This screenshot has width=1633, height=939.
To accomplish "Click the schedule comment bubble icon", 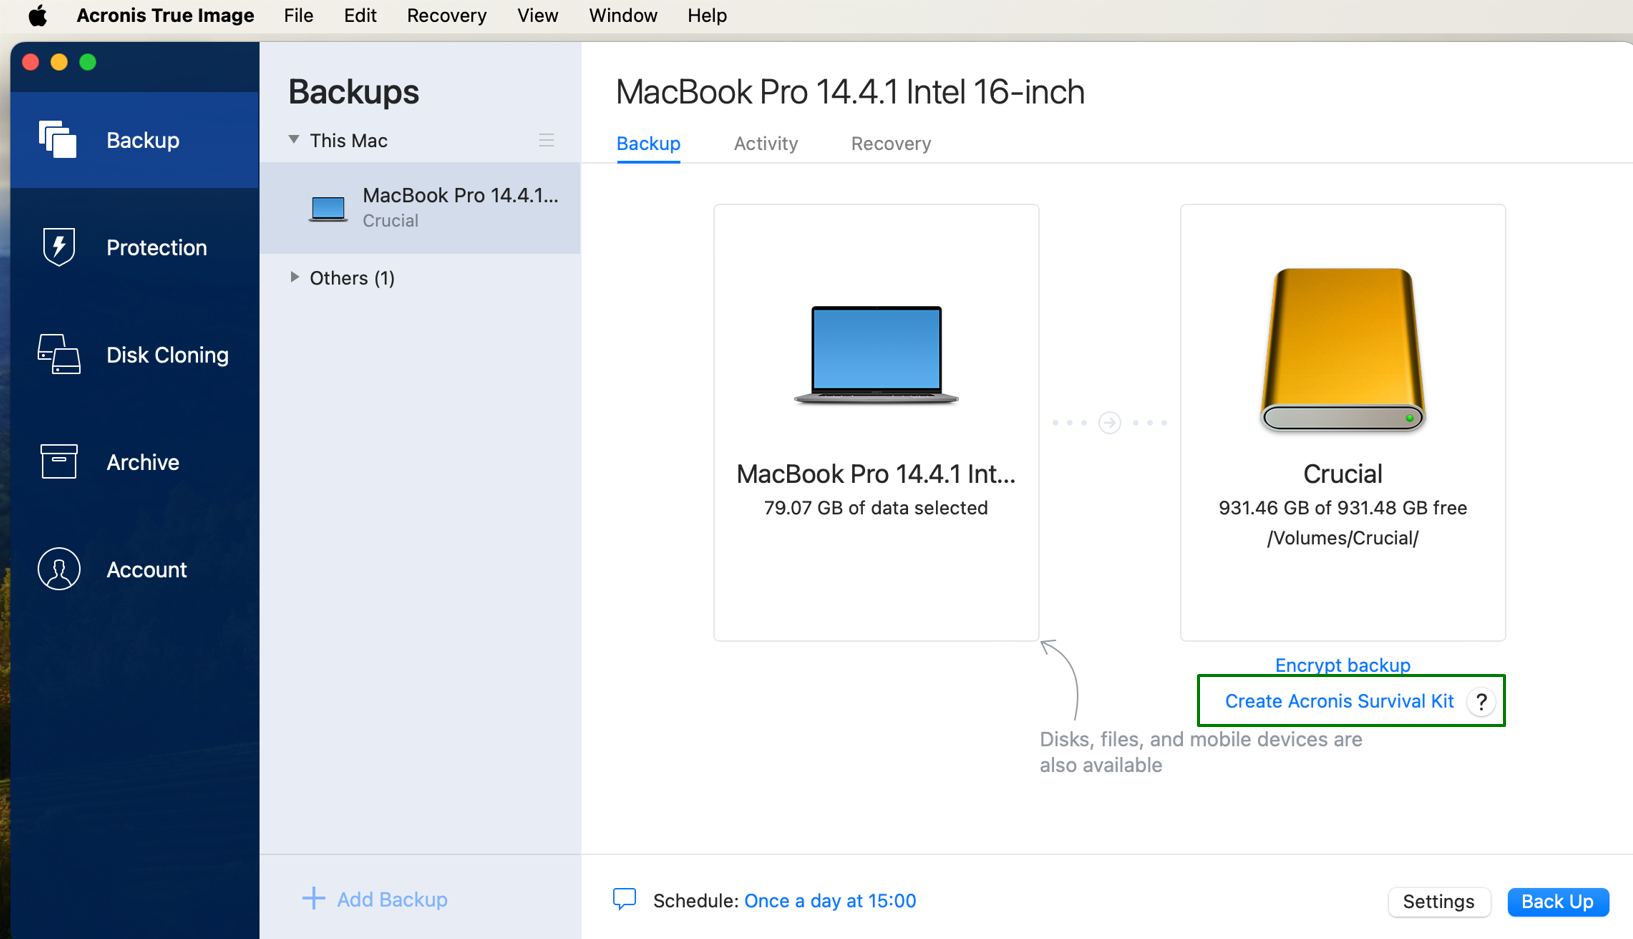I will point(624,900).
